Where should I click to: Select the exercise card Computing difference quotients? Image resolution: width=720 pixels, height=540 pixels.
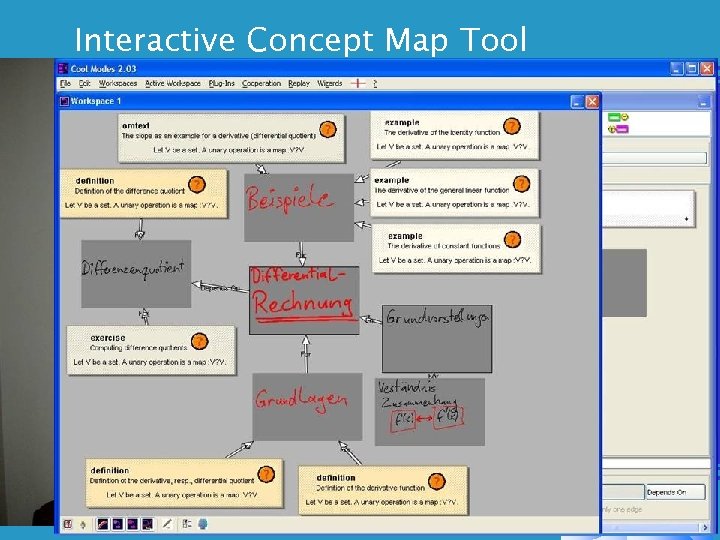151,350
